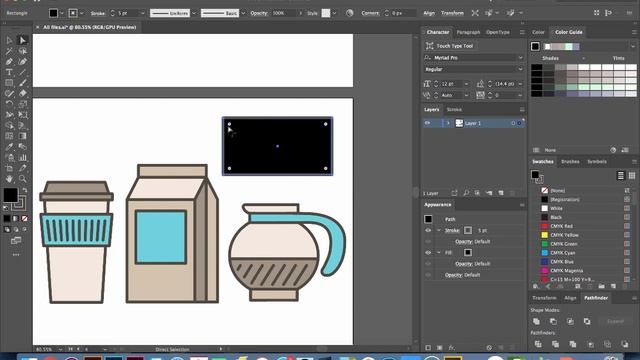This screenshot has height=360, width=640.
Task: Select the Type tool
Action: point(9,72)
